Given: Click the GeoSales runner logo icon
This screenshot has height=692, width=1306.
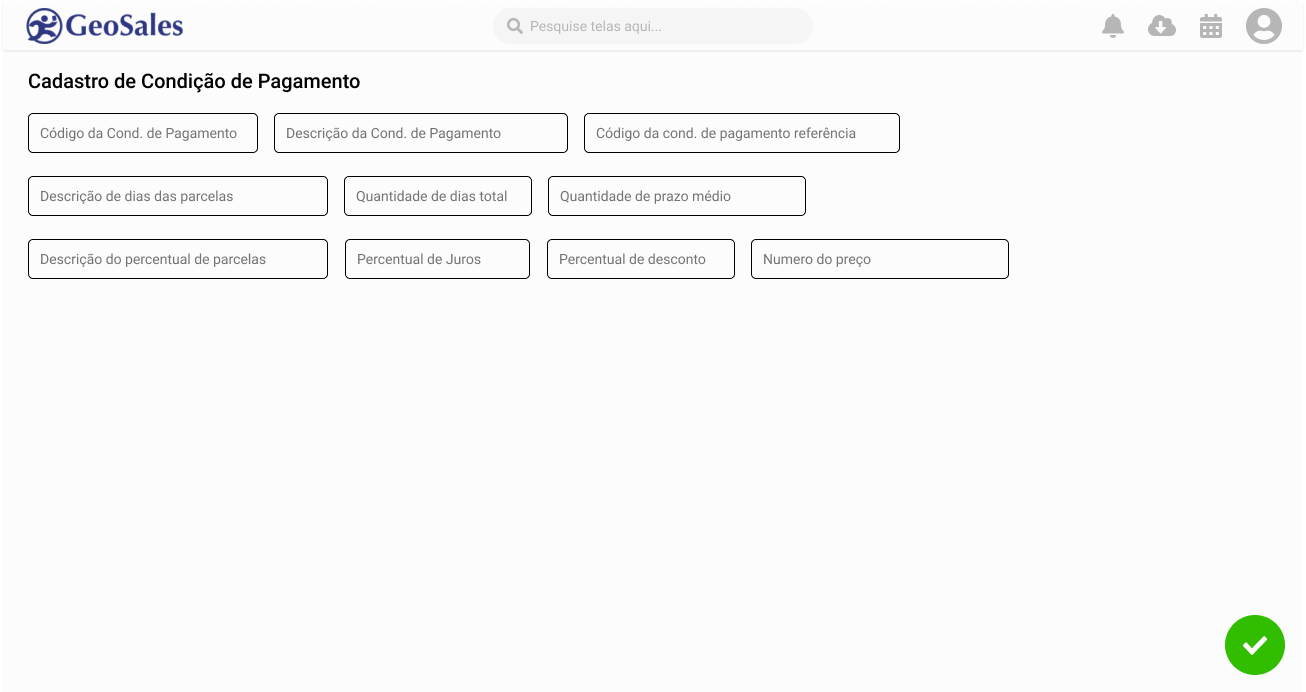Looking at the screenshot, I should [x=45, y=26].
